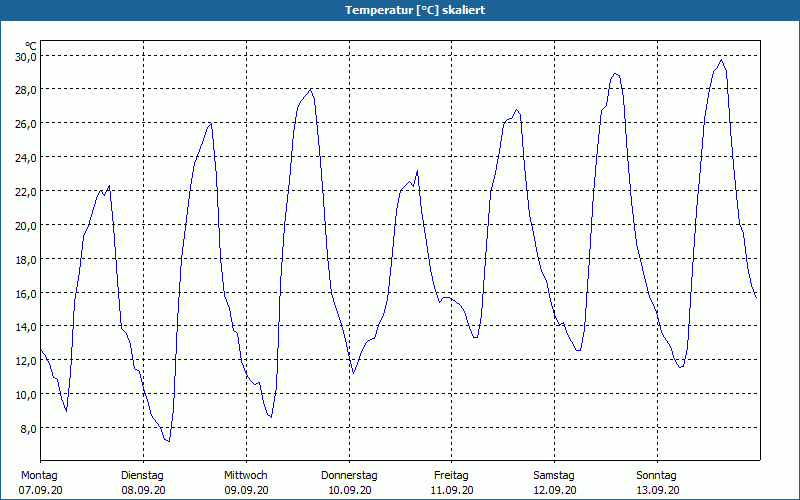This screenshot has height=500, width=800.
Task: Click the Wednesday afternoon peak at 28°C
Action: point(311,89)
